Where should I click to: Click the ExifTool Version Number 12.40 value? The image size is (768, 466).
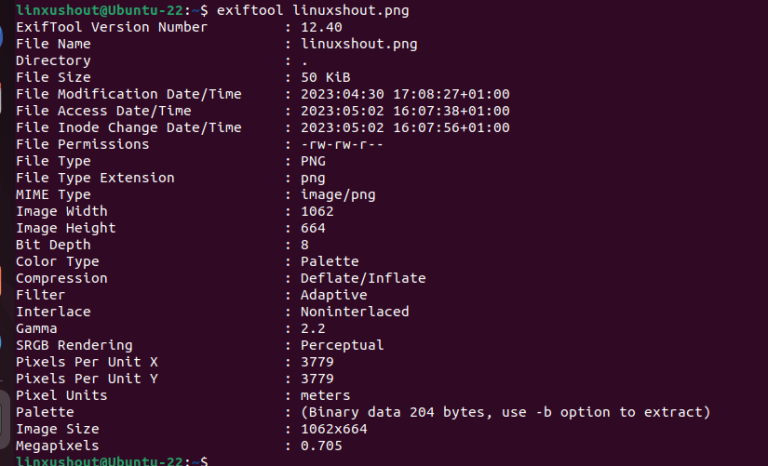321,27
